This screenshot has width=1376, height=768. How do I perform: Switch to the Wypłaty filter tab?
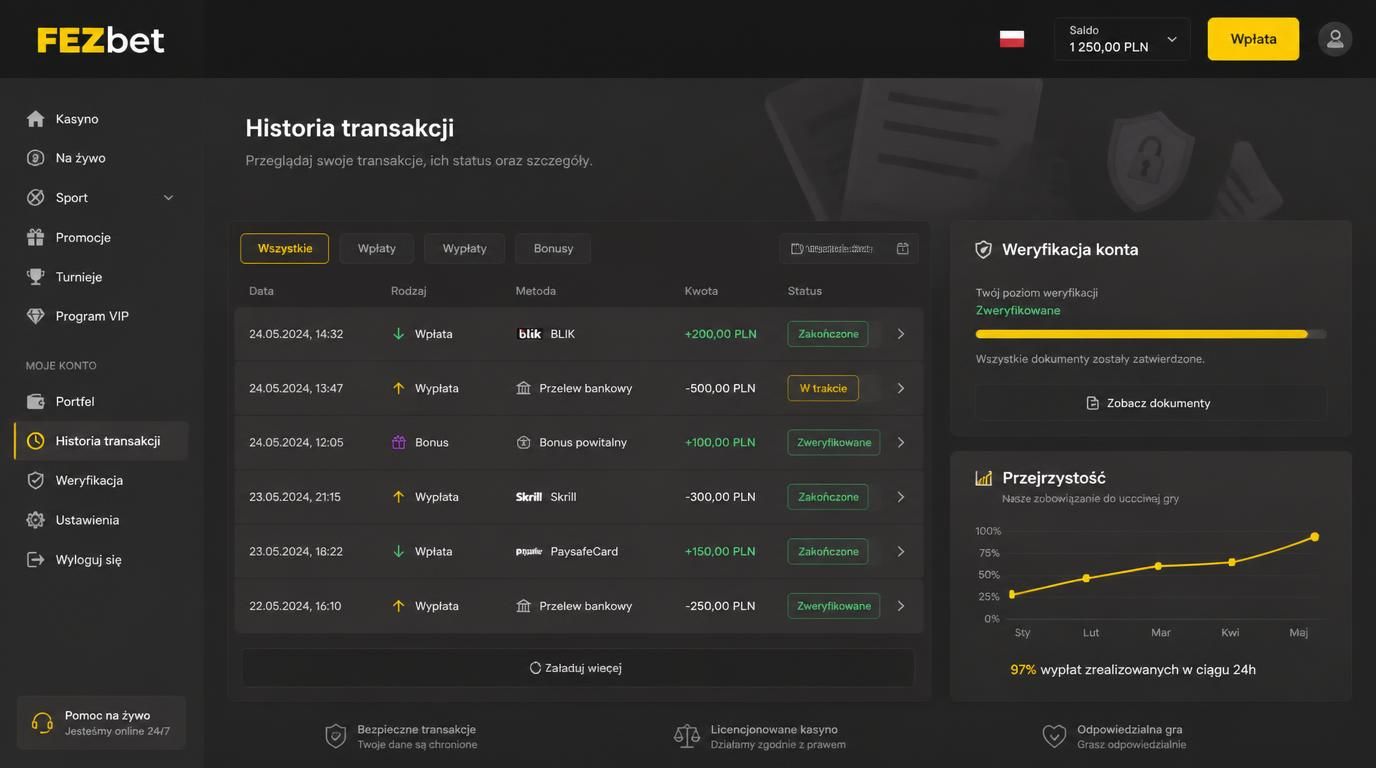point(465,248)
